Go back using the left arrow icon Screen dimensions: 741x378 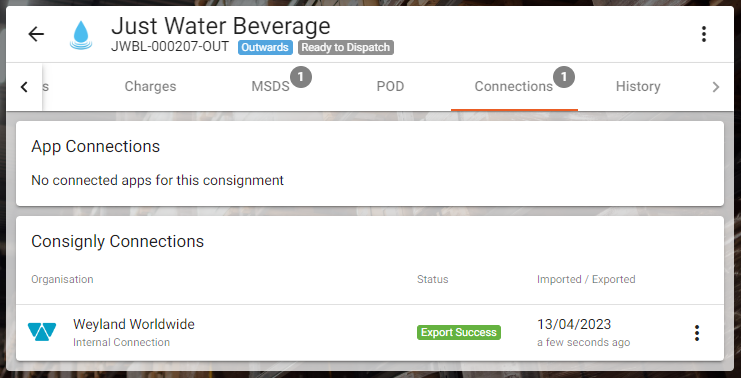pyautogui.click(x=36, y=34)
